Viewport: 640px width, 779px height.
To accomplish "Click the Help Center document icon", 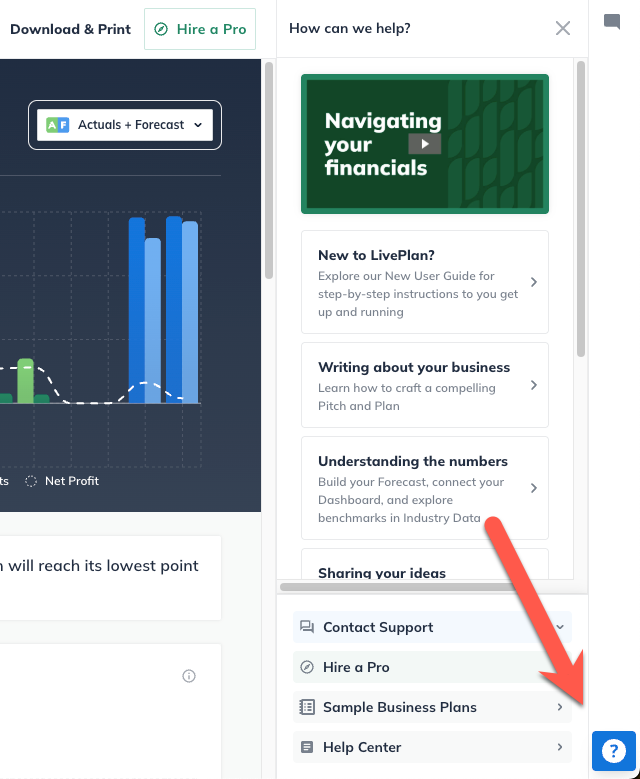I will (307, 747).
